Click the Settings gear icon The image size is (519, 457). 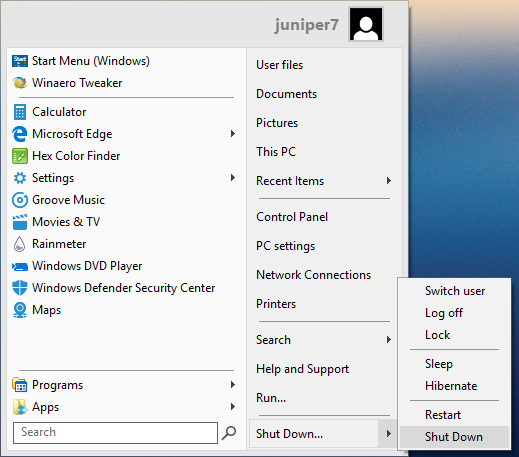20,178
